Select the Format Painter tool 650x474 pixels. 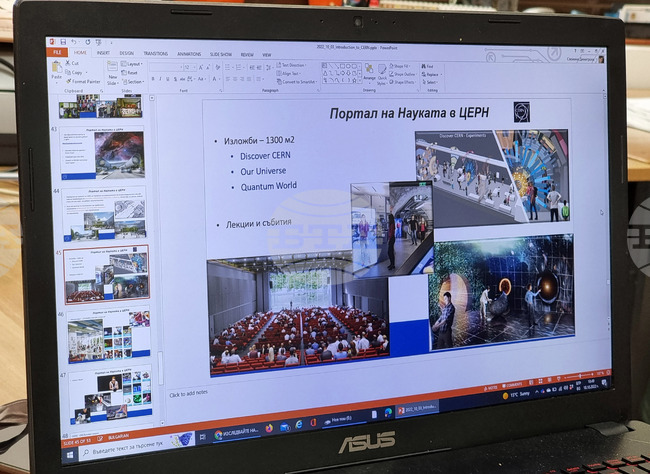click(83, 81)
